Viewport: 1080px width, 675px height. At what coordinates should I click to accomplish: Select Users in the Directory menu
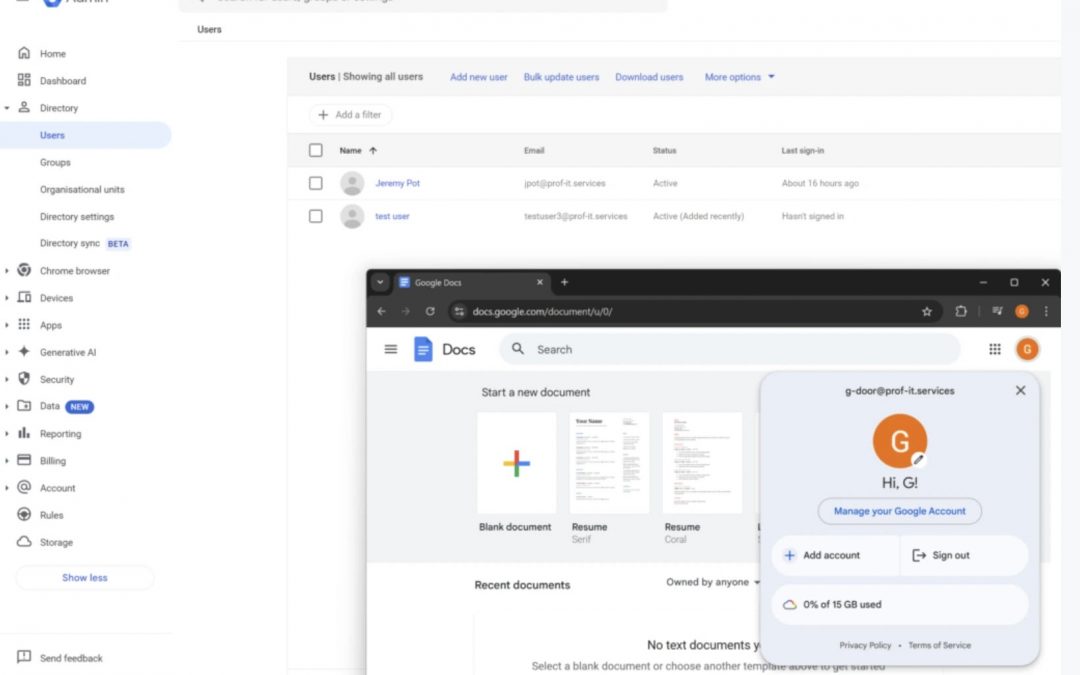tap(85, 135)
